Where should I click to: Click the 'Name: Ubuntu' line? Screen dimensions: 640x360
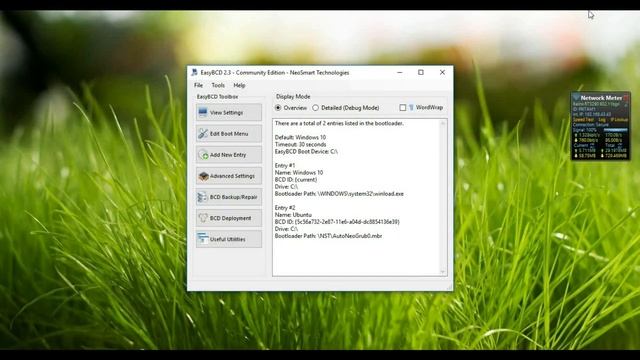tap(293, 215)
